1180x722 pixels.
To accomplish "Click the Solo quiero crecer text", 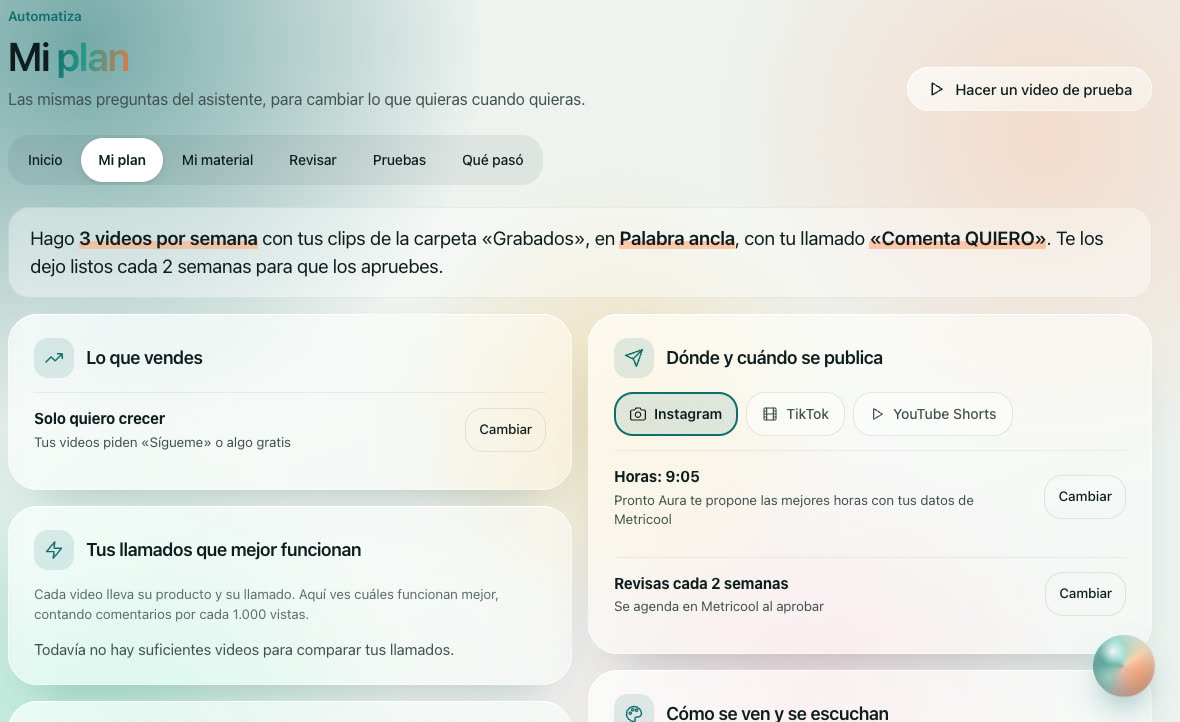I will tap(99, 419).
